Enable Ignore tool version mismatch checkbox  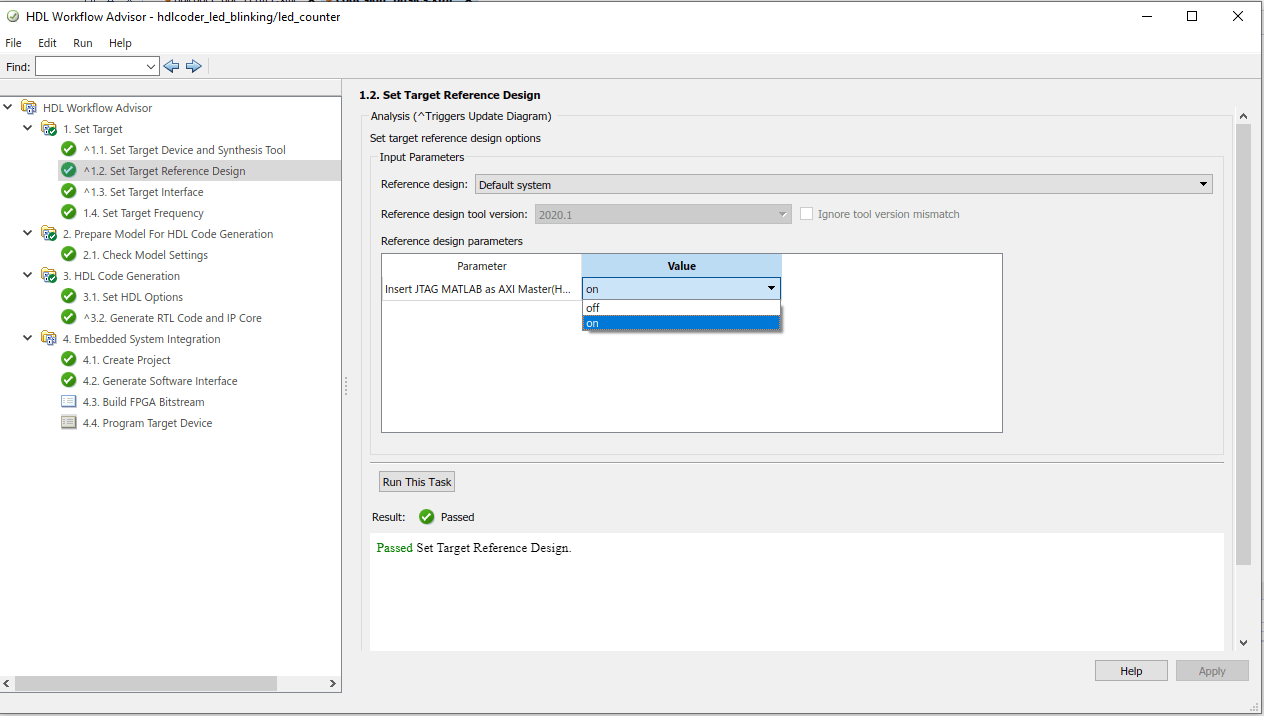[807, 214]
